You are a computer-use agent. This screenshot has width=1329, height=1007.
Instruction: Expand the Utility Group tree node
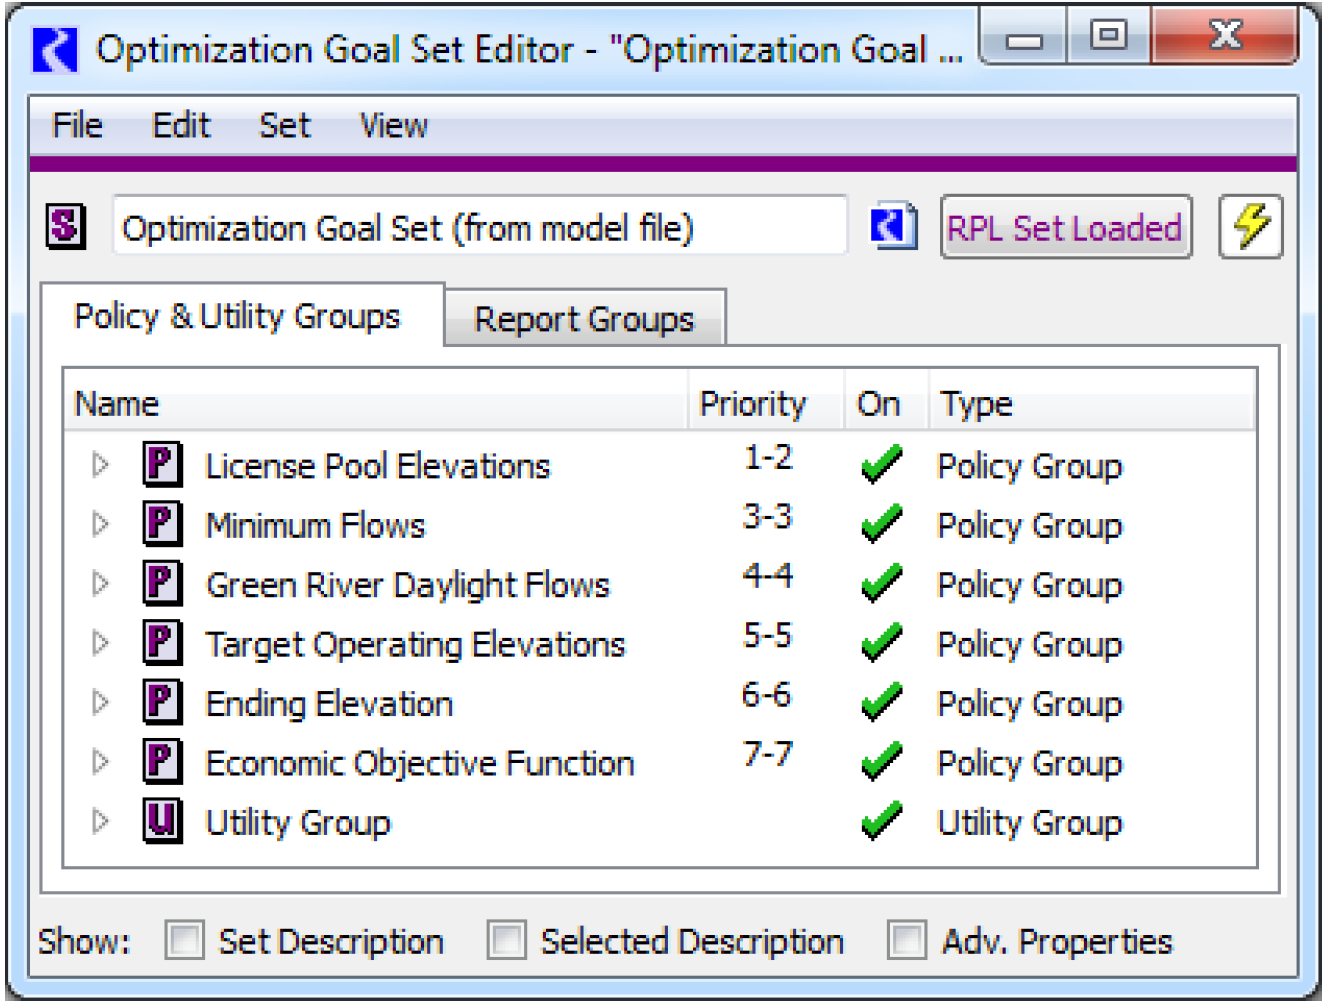pyautogui.click(x=100, y=821)
